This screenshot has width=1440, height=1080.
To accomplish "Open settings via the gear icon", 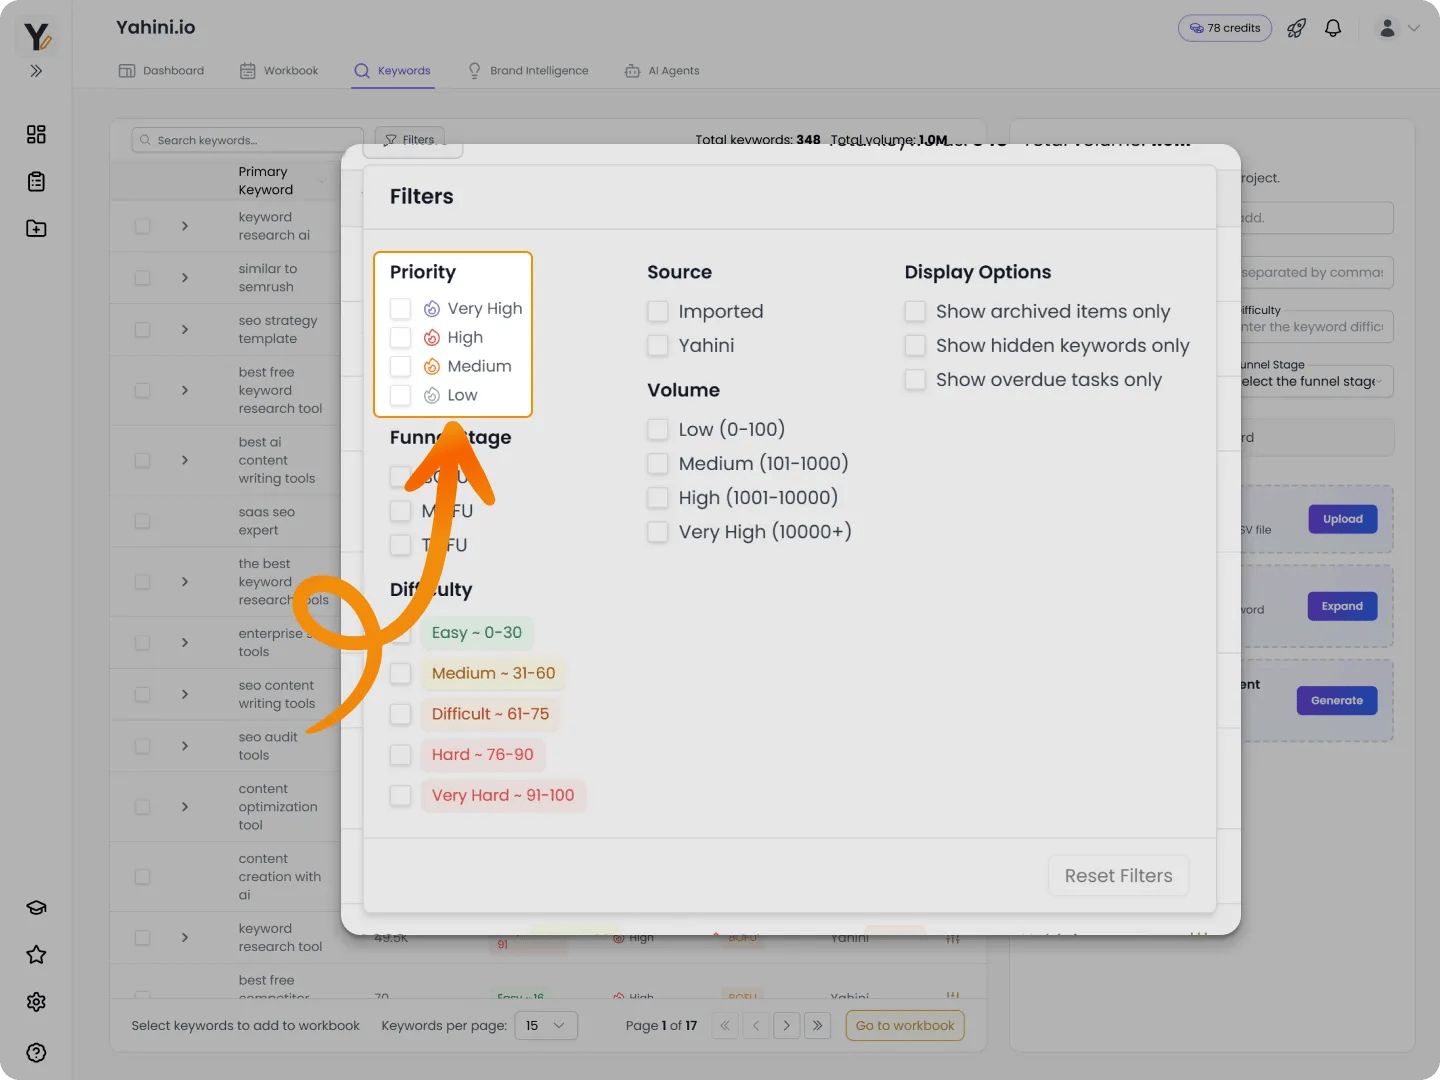I will (36, 1002).
